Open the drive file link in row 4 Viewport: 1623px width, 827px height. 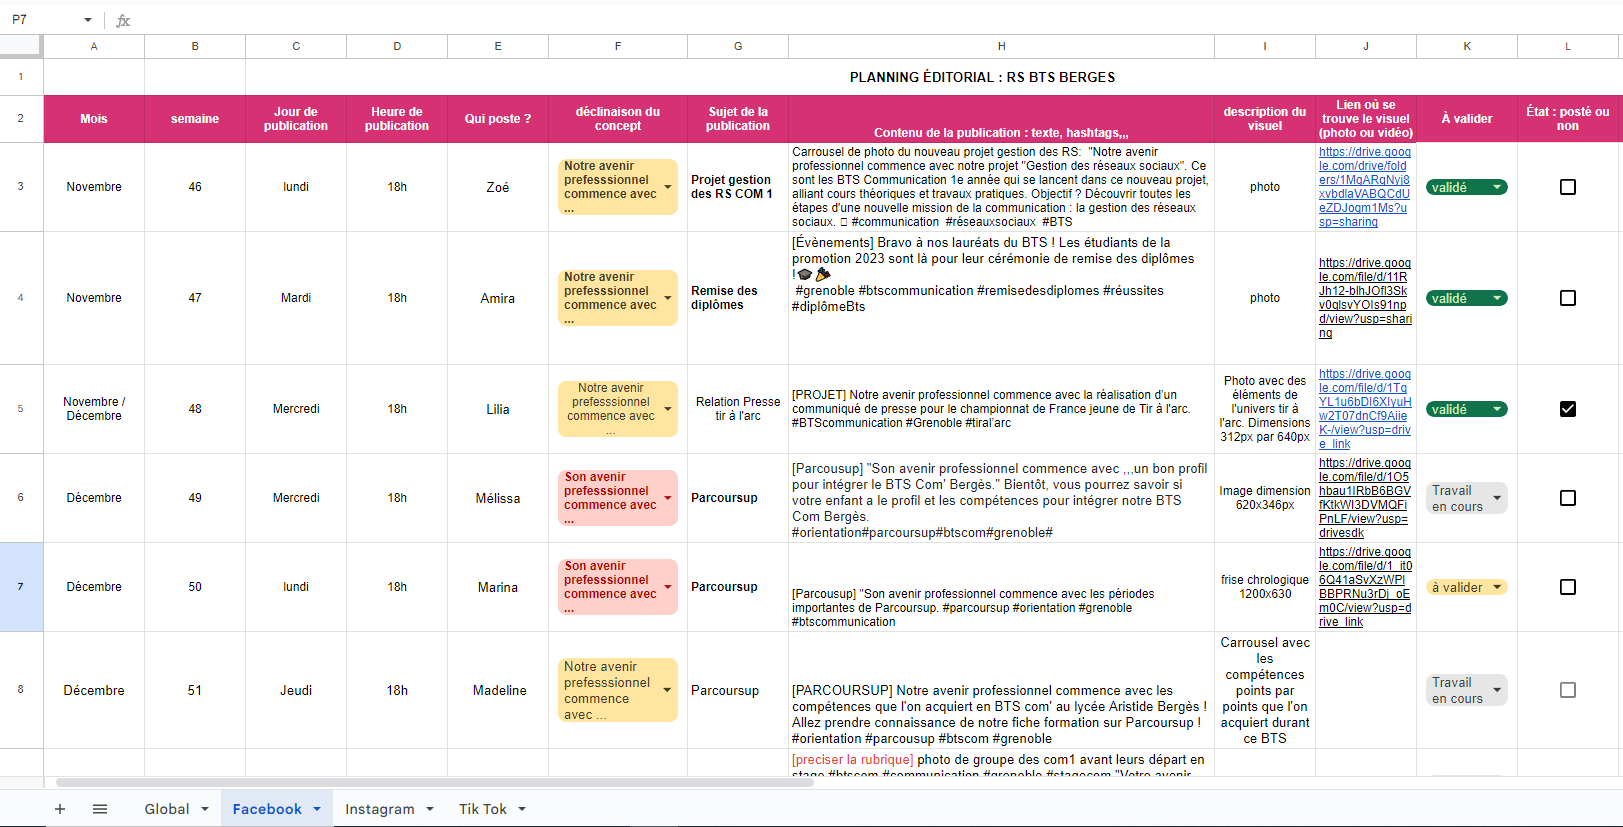pyautogui.click(x=1365, y=298)
